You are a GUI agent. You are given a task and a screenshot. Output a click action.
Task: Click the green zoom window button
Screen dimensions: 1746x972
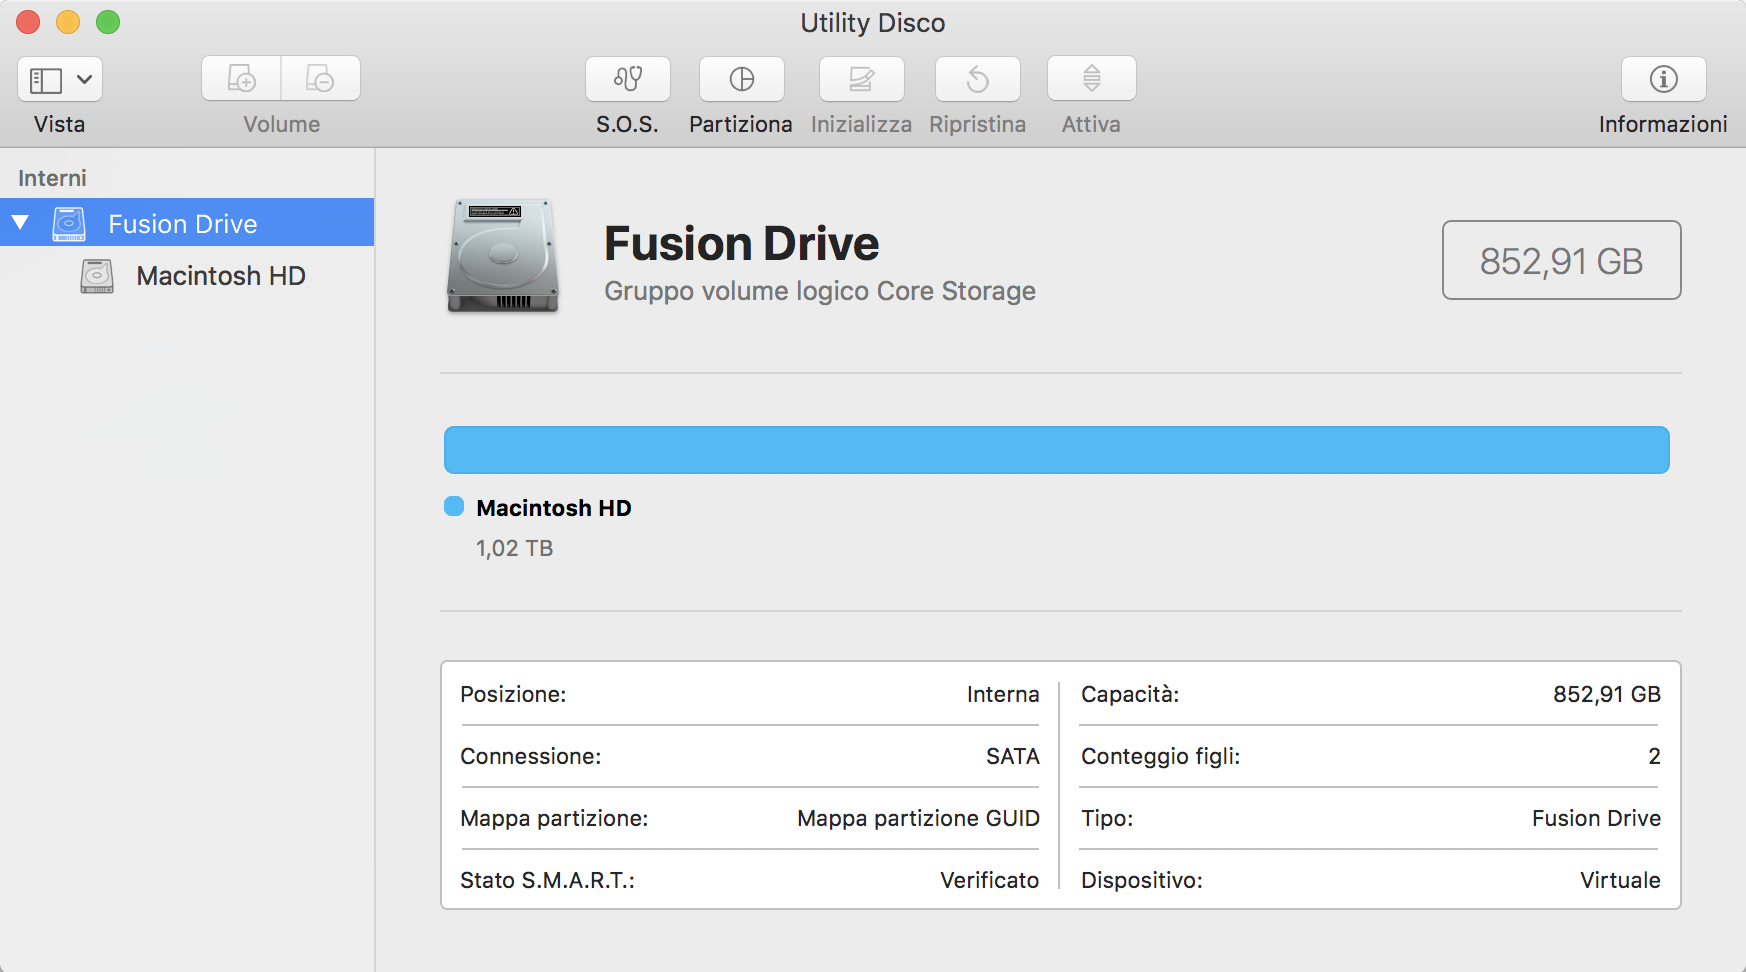tap(108, 22)
